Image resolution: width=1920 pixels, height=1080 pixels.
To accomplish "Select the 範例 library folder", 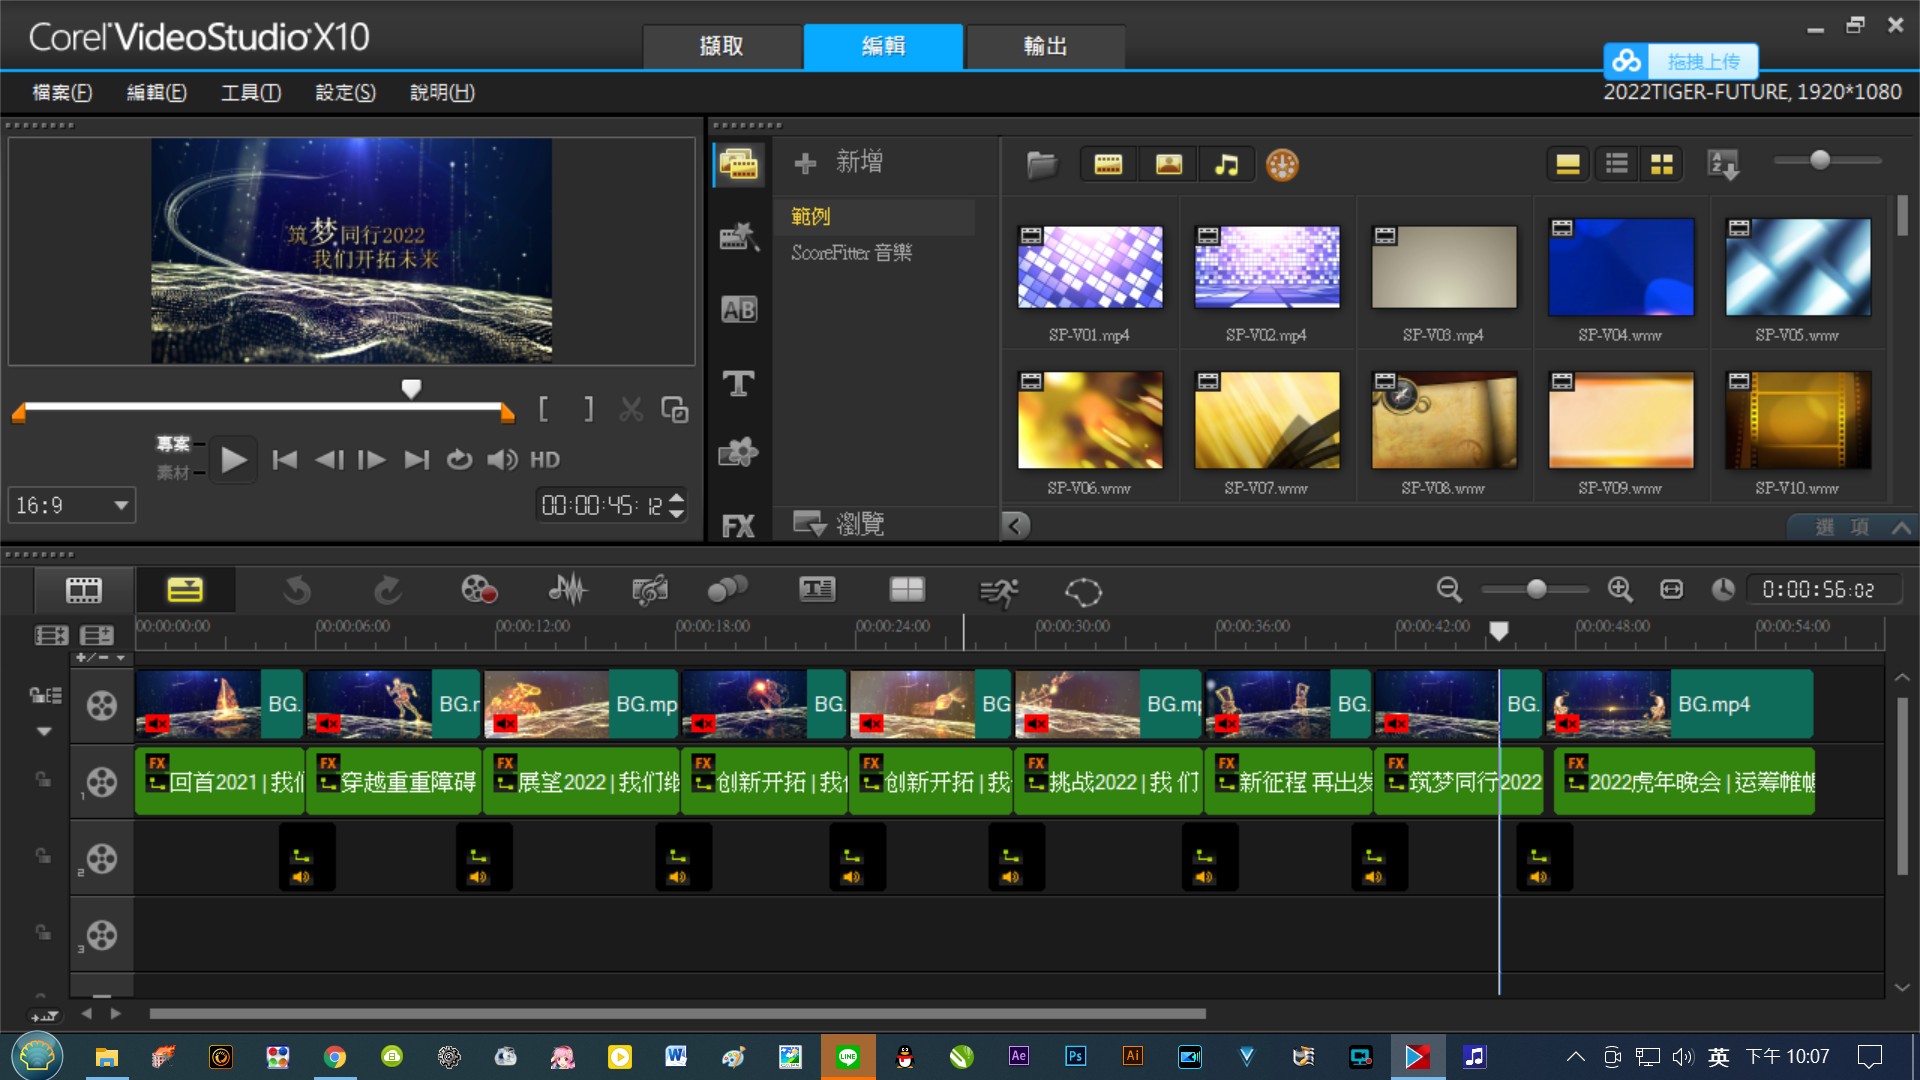I will click(811, 216).
